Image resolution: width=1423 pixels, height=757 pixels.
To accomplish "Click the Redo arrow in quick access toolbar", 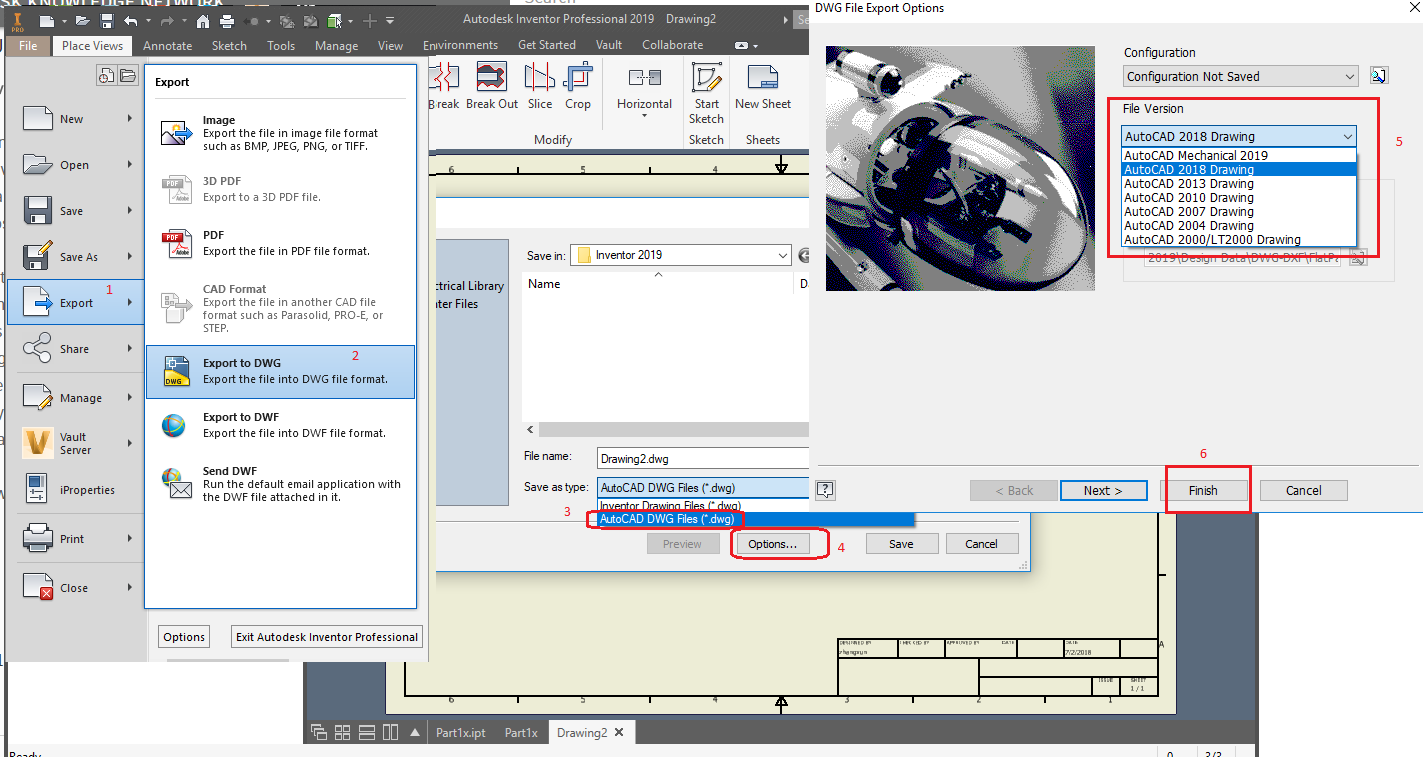I will pyautogui.click(x=166, y=20).
